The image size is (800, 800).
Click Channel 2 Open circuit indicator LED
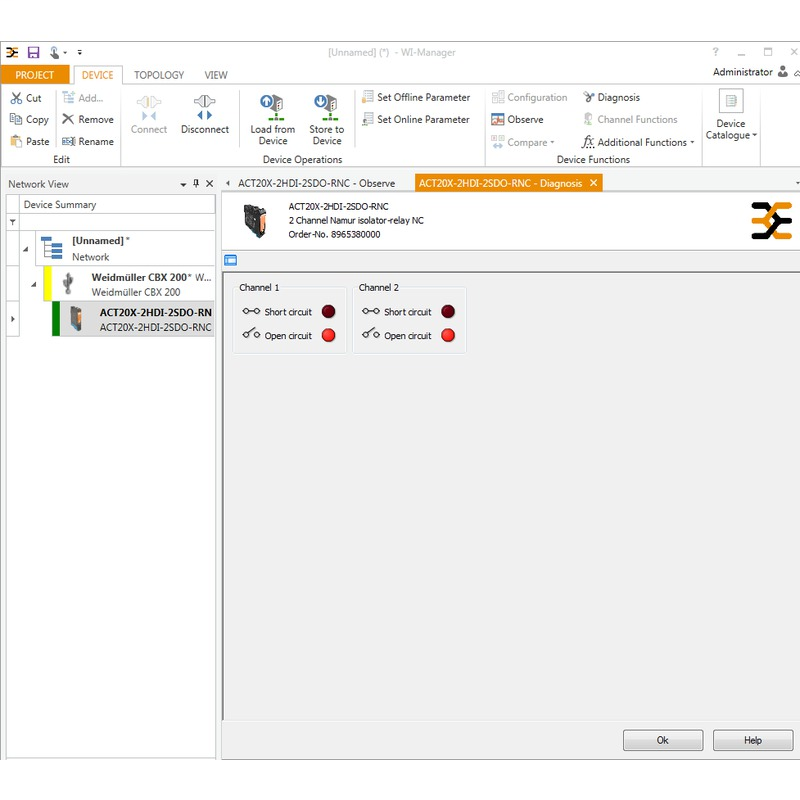point(448,335)
